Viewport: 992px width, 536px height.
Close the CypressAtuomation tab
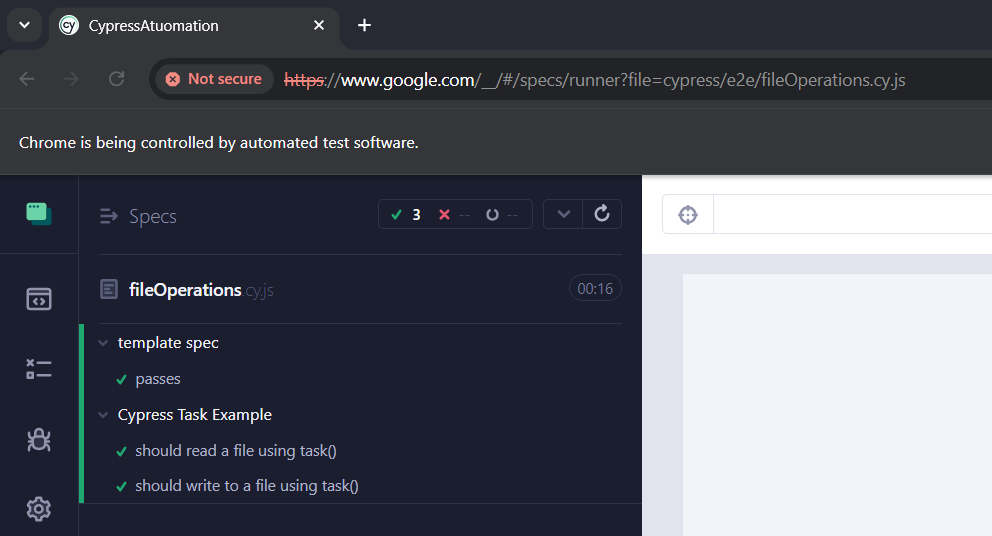pos(319,25)
